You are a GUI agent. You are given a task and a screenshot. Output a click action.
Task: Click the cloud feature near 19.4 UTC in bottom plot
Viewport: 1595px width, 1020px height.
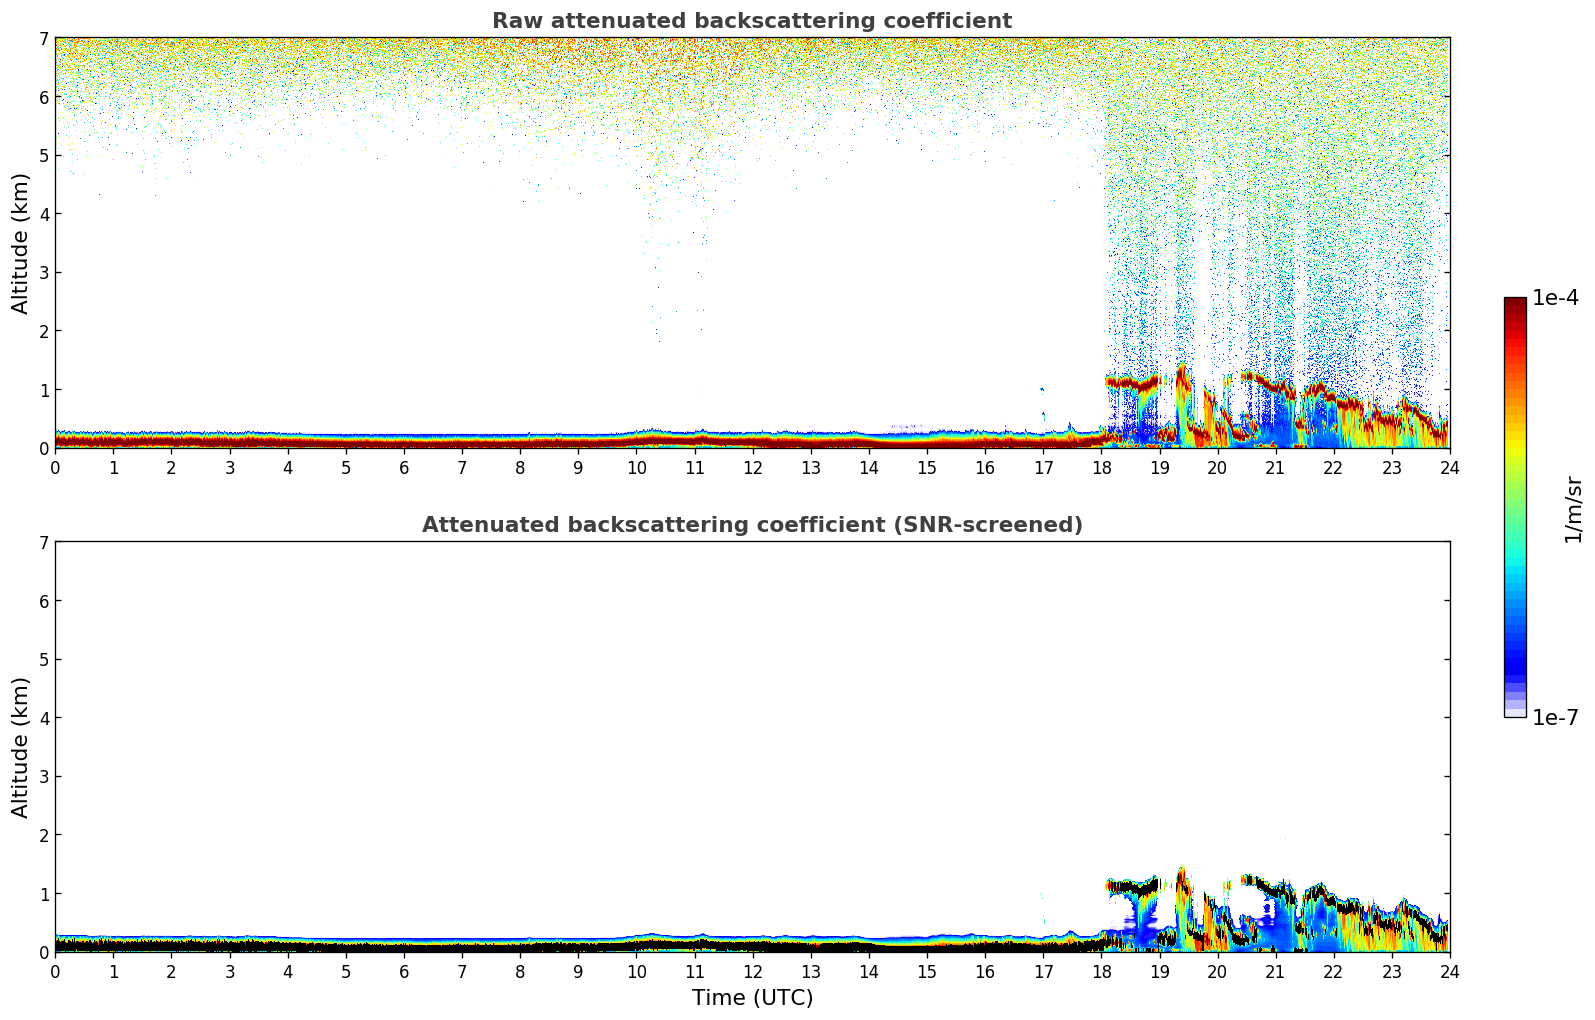coord(1183,905)
